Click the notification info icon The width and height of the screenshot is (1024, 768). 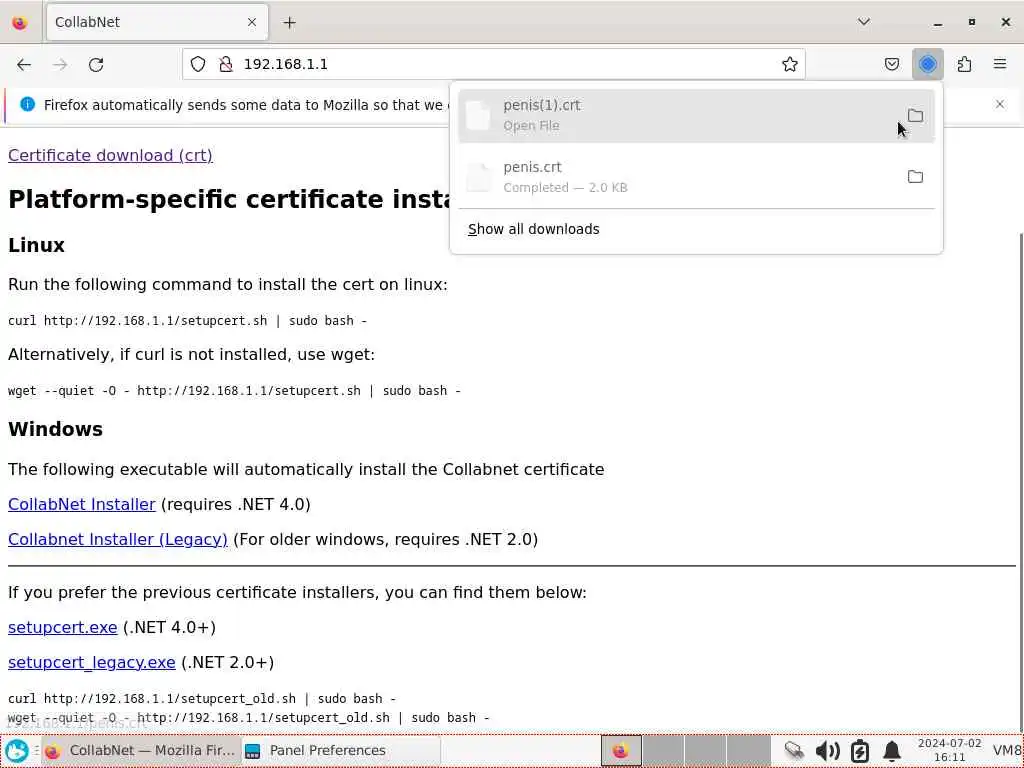(27, 104)
